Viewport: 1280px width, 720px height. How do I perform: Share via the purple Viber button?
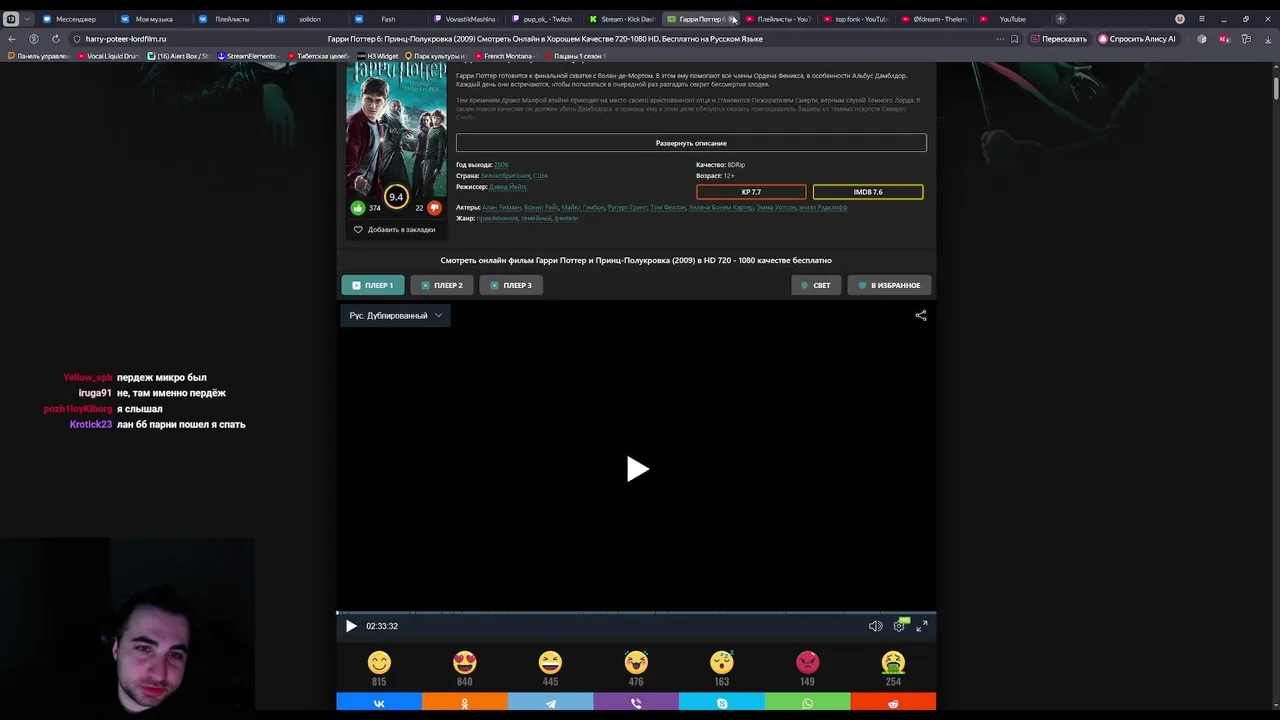pos(636,703)
